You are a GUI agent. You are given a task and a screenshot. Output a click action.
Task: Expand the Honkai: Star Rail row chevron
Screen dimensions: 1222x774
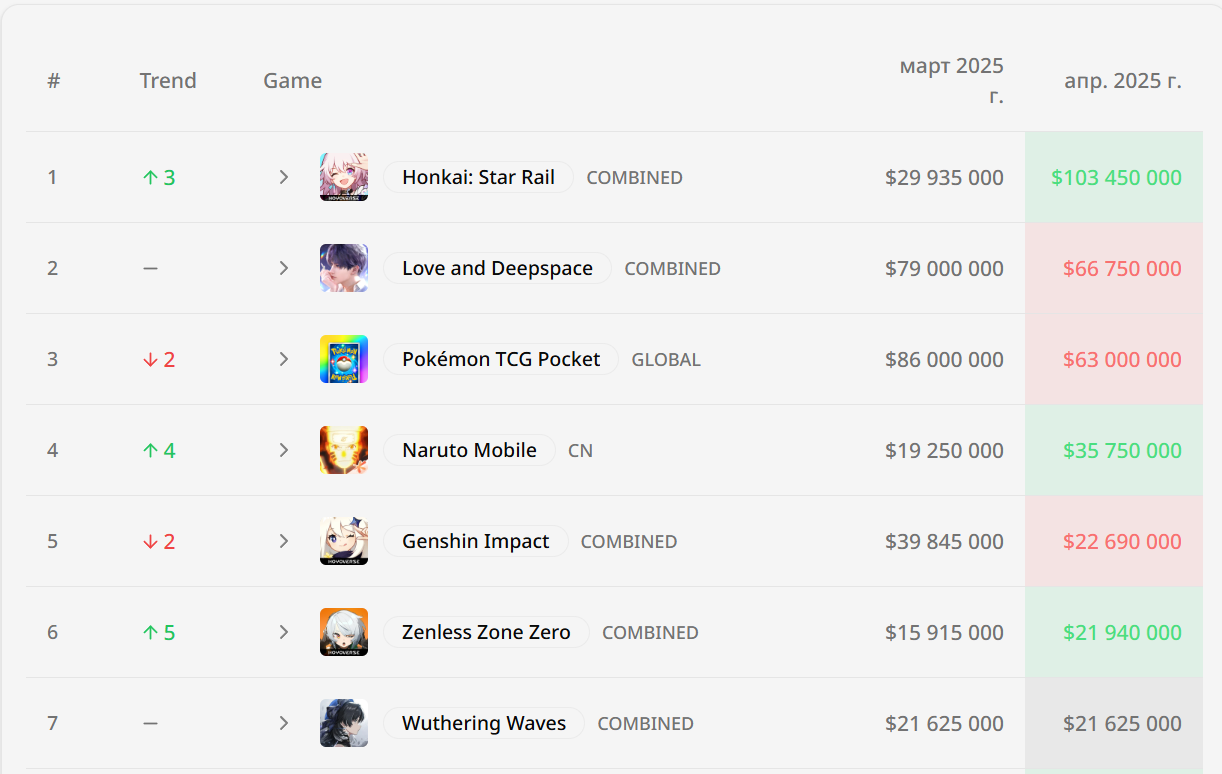click(284, 177)
